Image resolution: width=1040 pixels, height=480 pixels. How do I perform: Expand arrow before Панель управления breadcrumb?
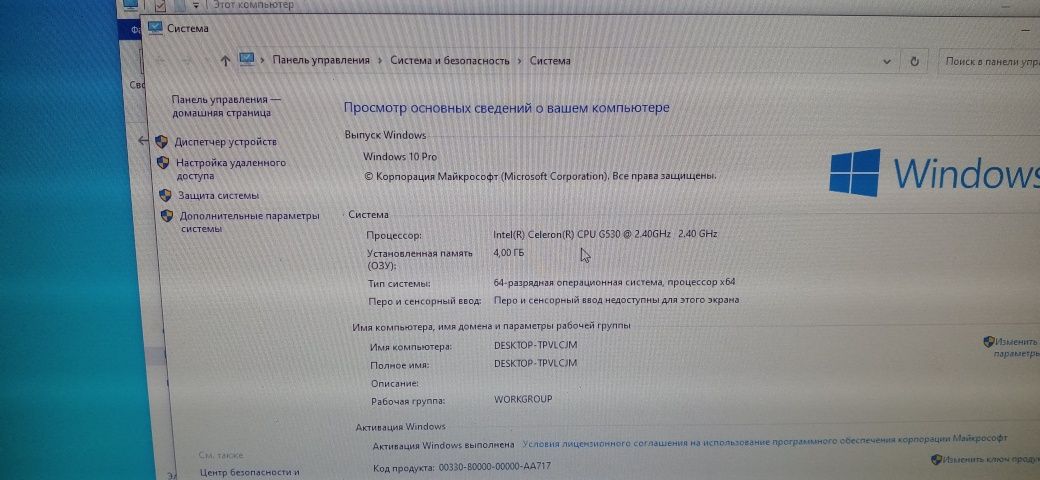click(263, 60)
